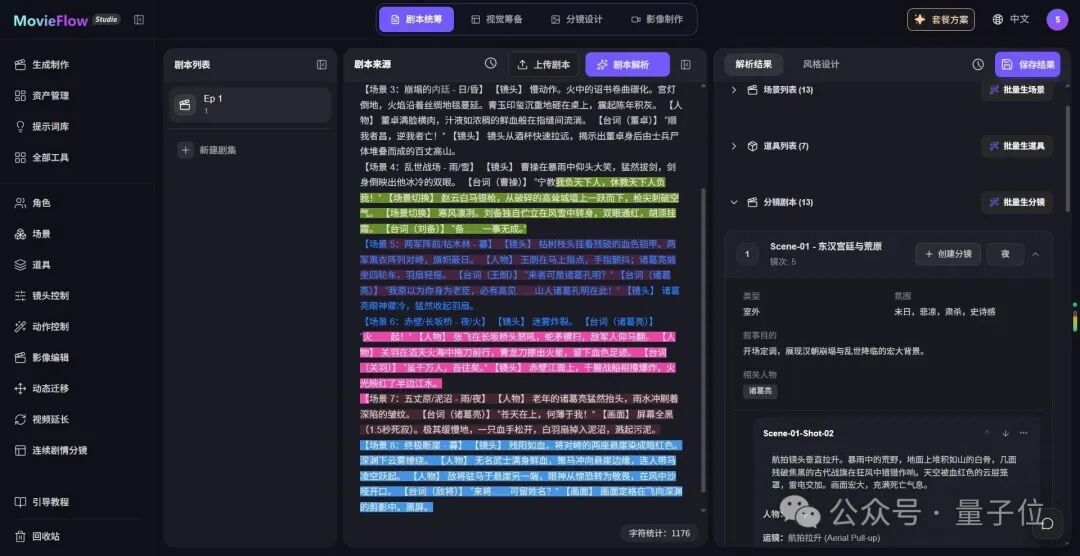Viewport: 1080px width, 556px height.
Task: Click 批量生场景 button
Action: [1017, 90]
